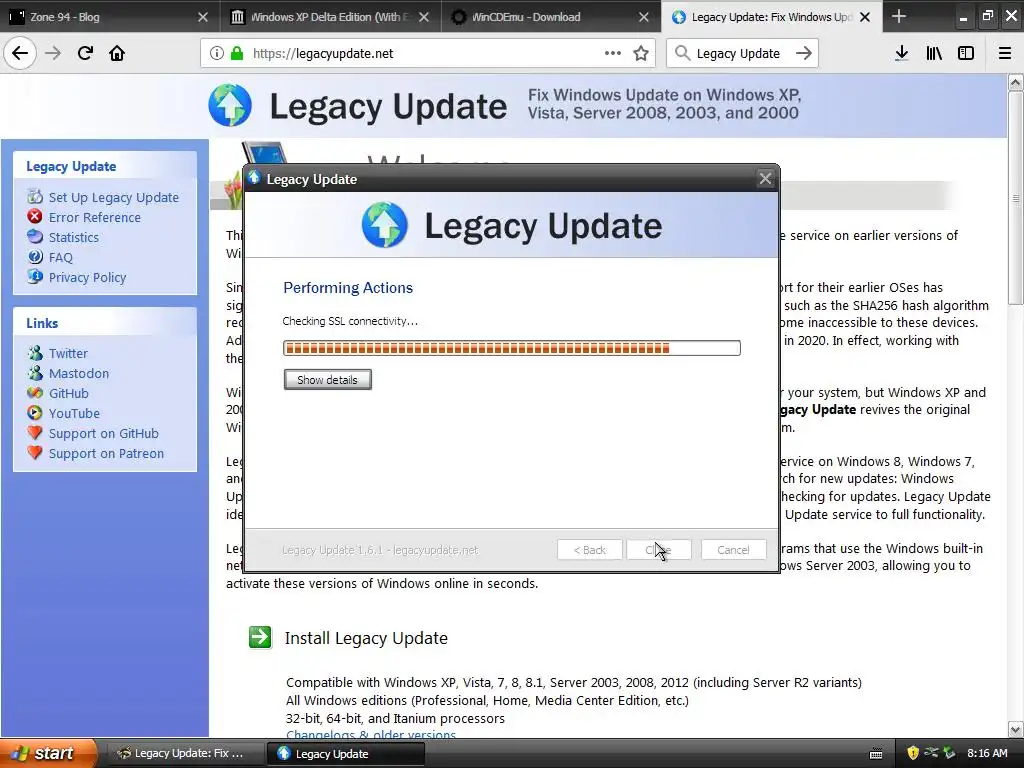Open the browser library icon
1024x768 pixels.
tap(934, 53)
